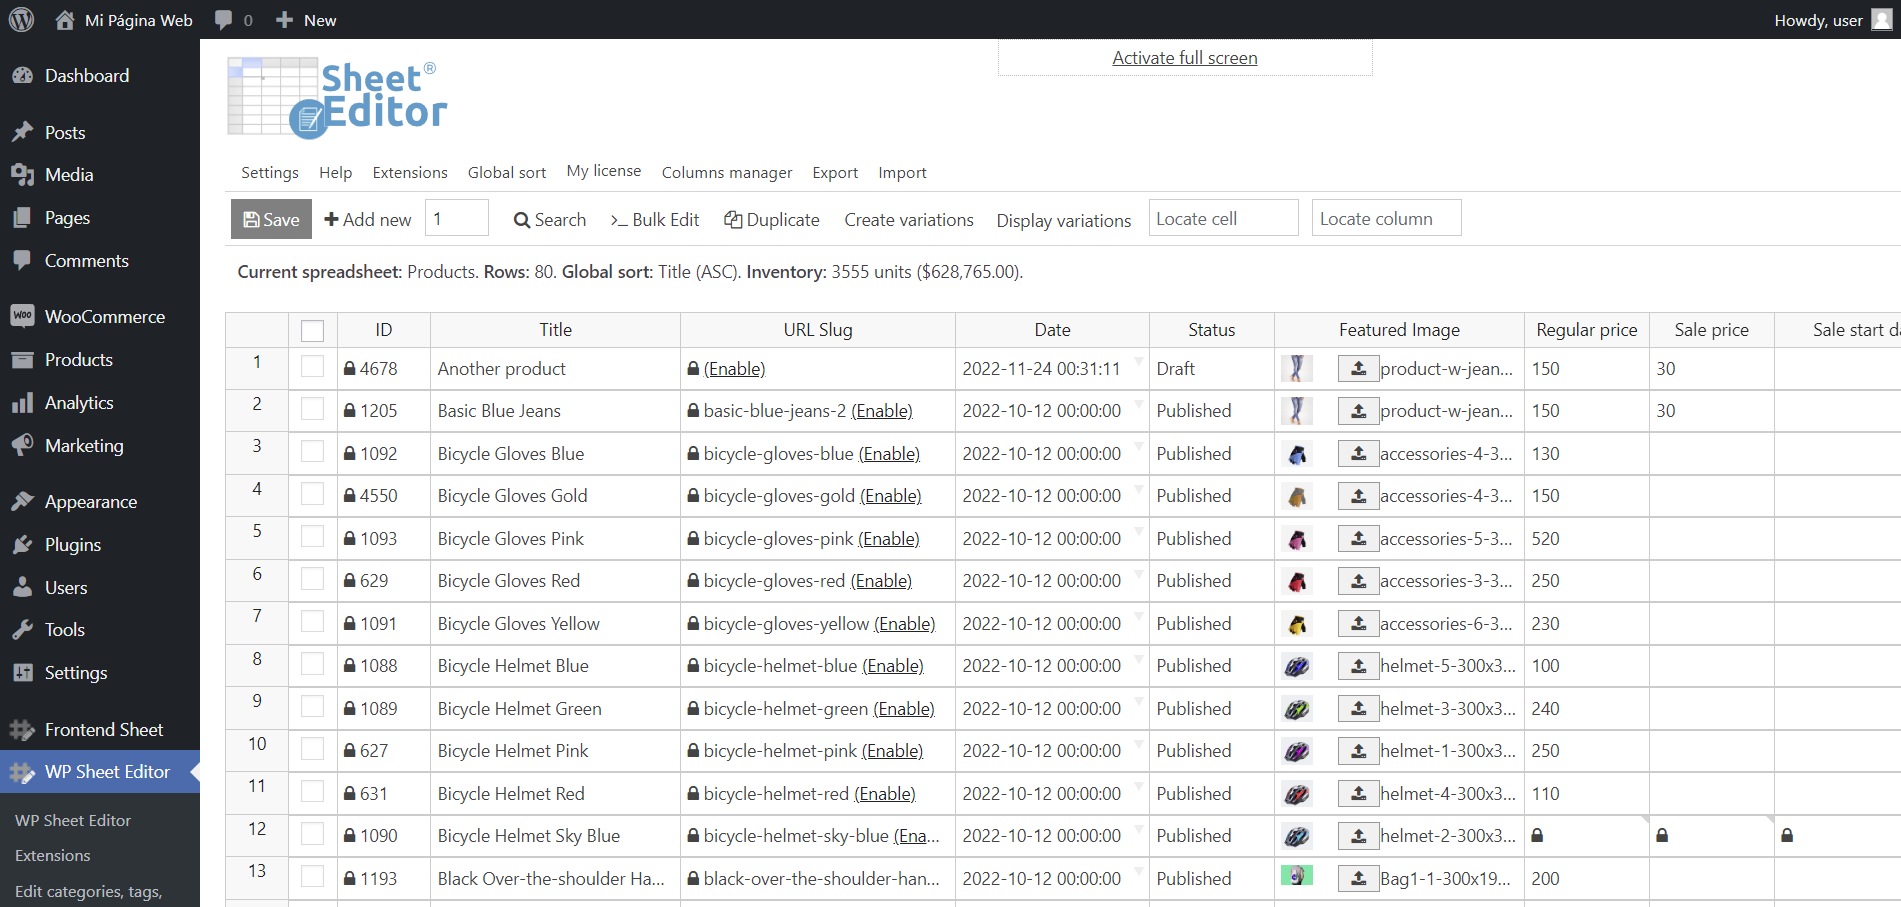Open date dropdown arrow for Another product
Screen dimensions: 1901x907
1138,362
